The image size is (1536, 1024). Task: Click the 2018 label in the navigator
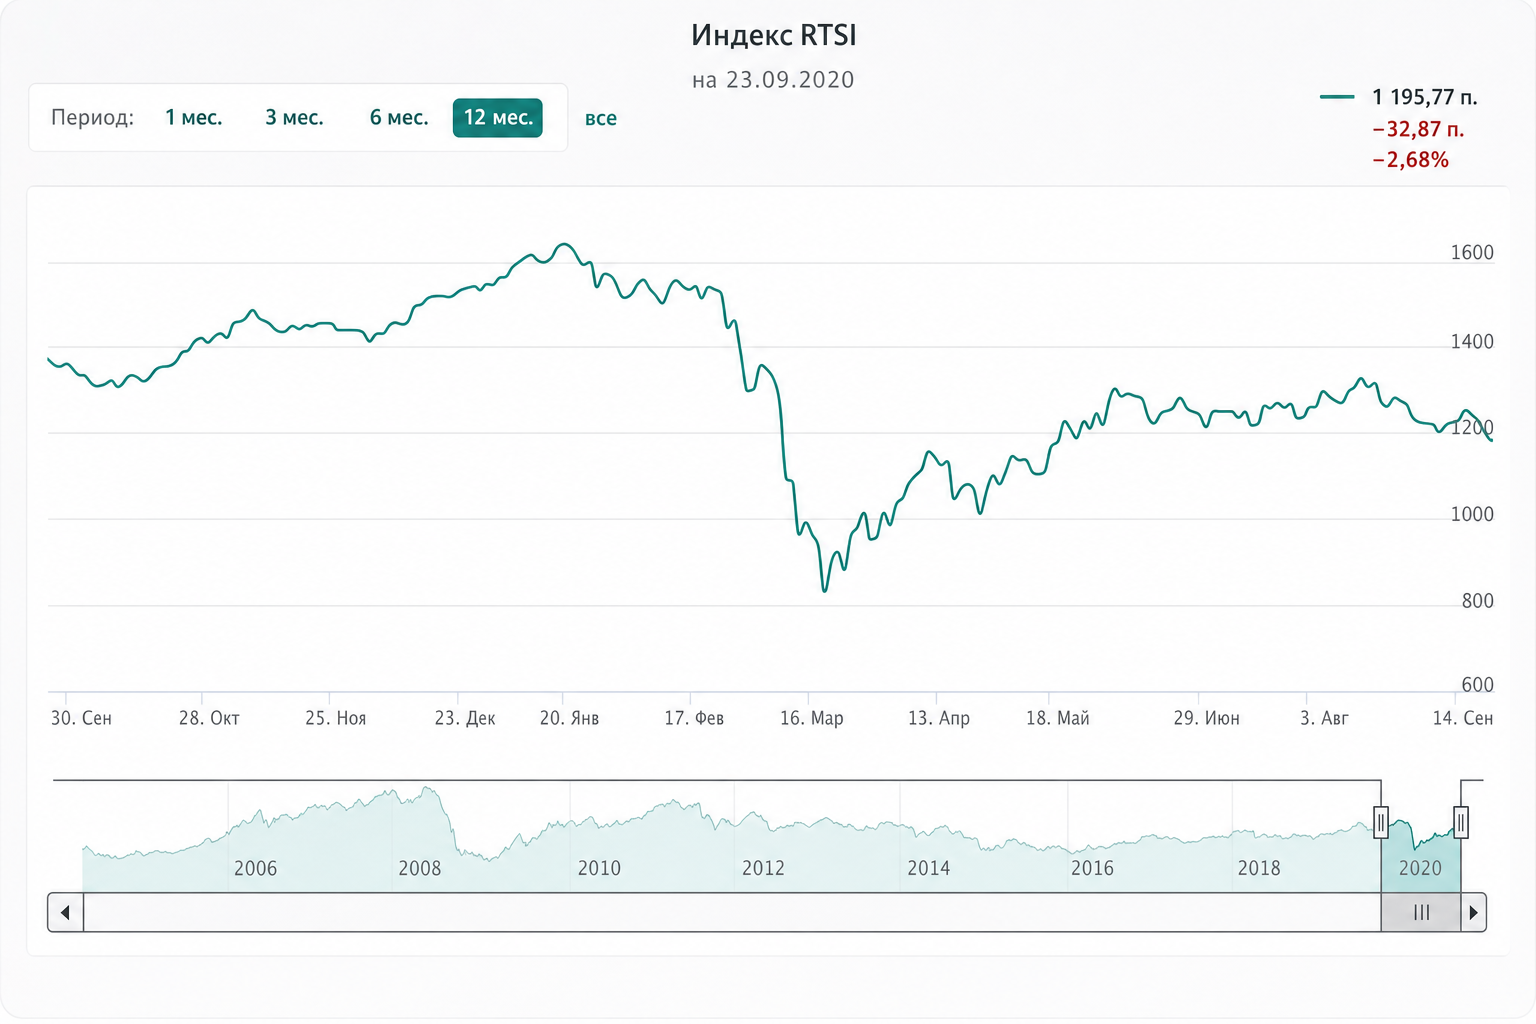click(x=1259, y=868)
